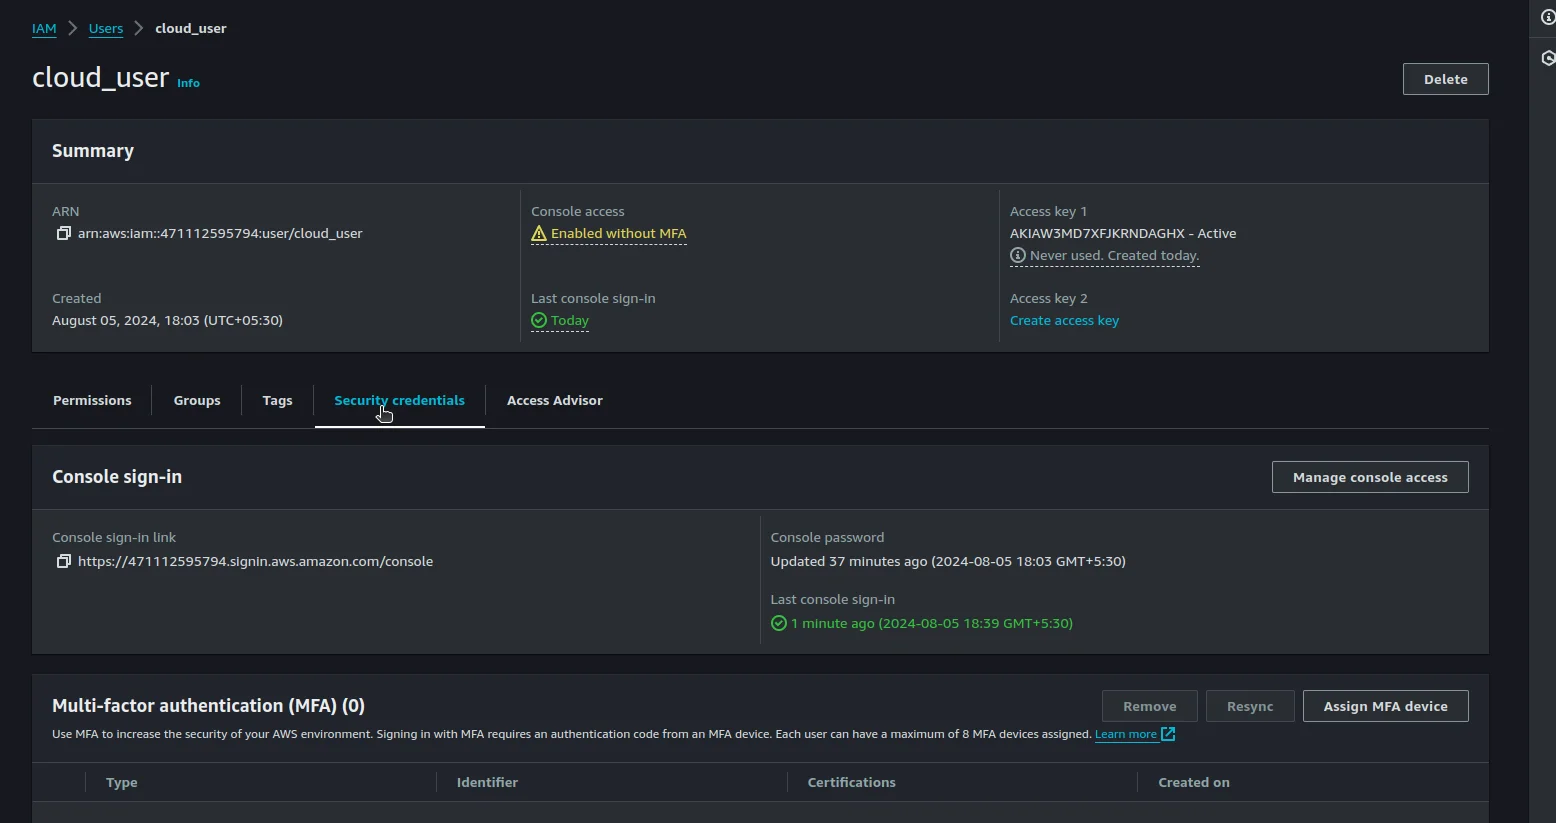Copy the user ARN with the copy icon
1556x823 pixels.
coord(63,233)
